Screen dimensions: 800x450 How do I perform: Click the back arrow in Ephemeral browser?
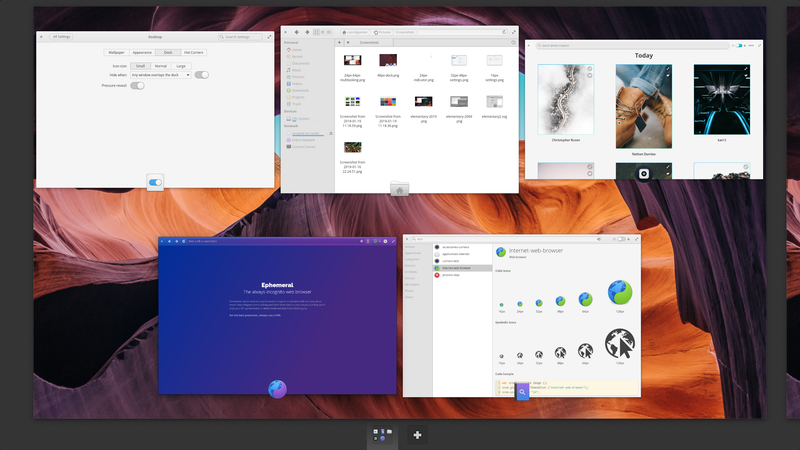(169, 241)
